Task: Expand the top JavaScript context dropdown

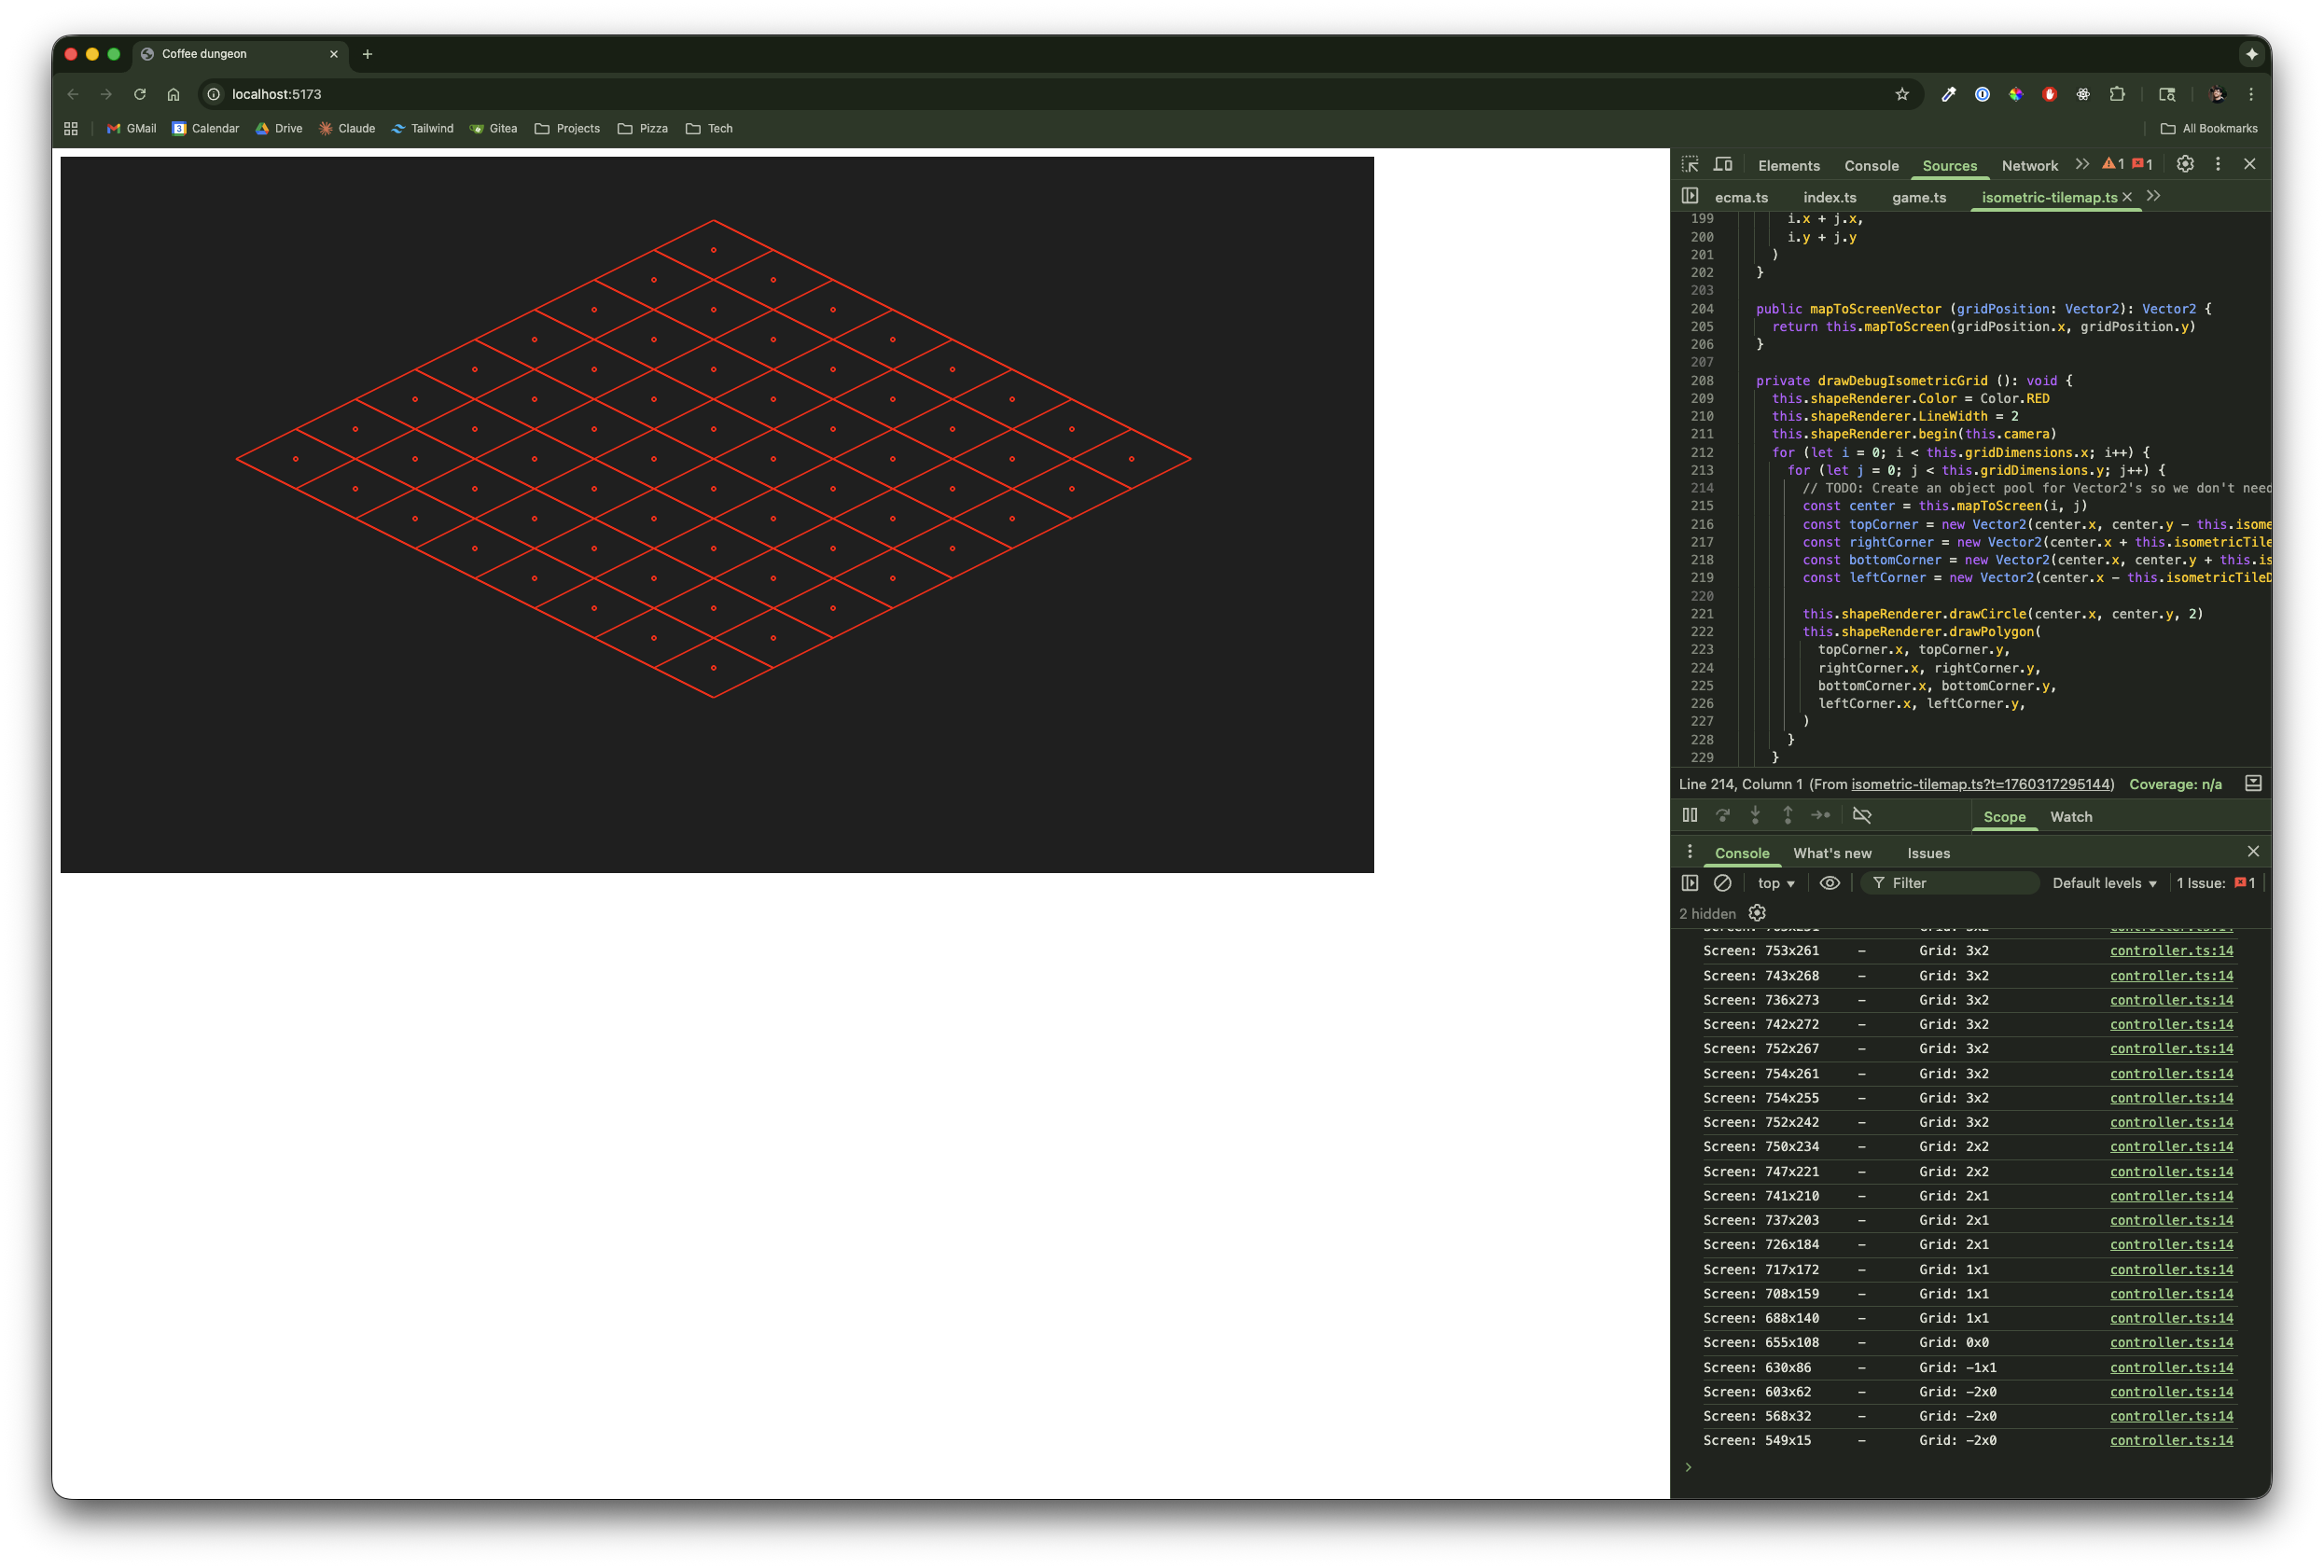Action: click(1776, 883)
